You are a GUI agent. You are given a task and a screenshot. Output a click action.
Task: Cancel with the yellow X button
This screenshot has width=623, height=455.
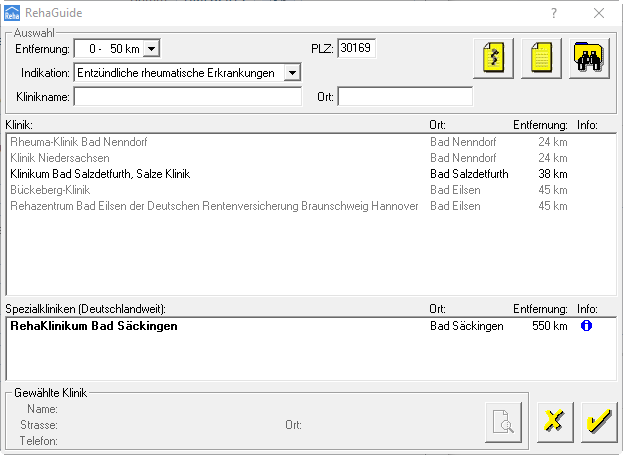tap(555, 422)
